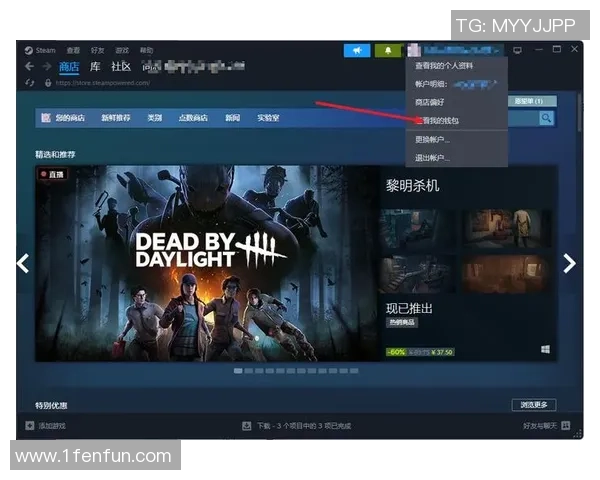The width and height of the screenshot is (600, 480).
Task: Show the previous featured game with the left chevron
Action: coord(23,263)
